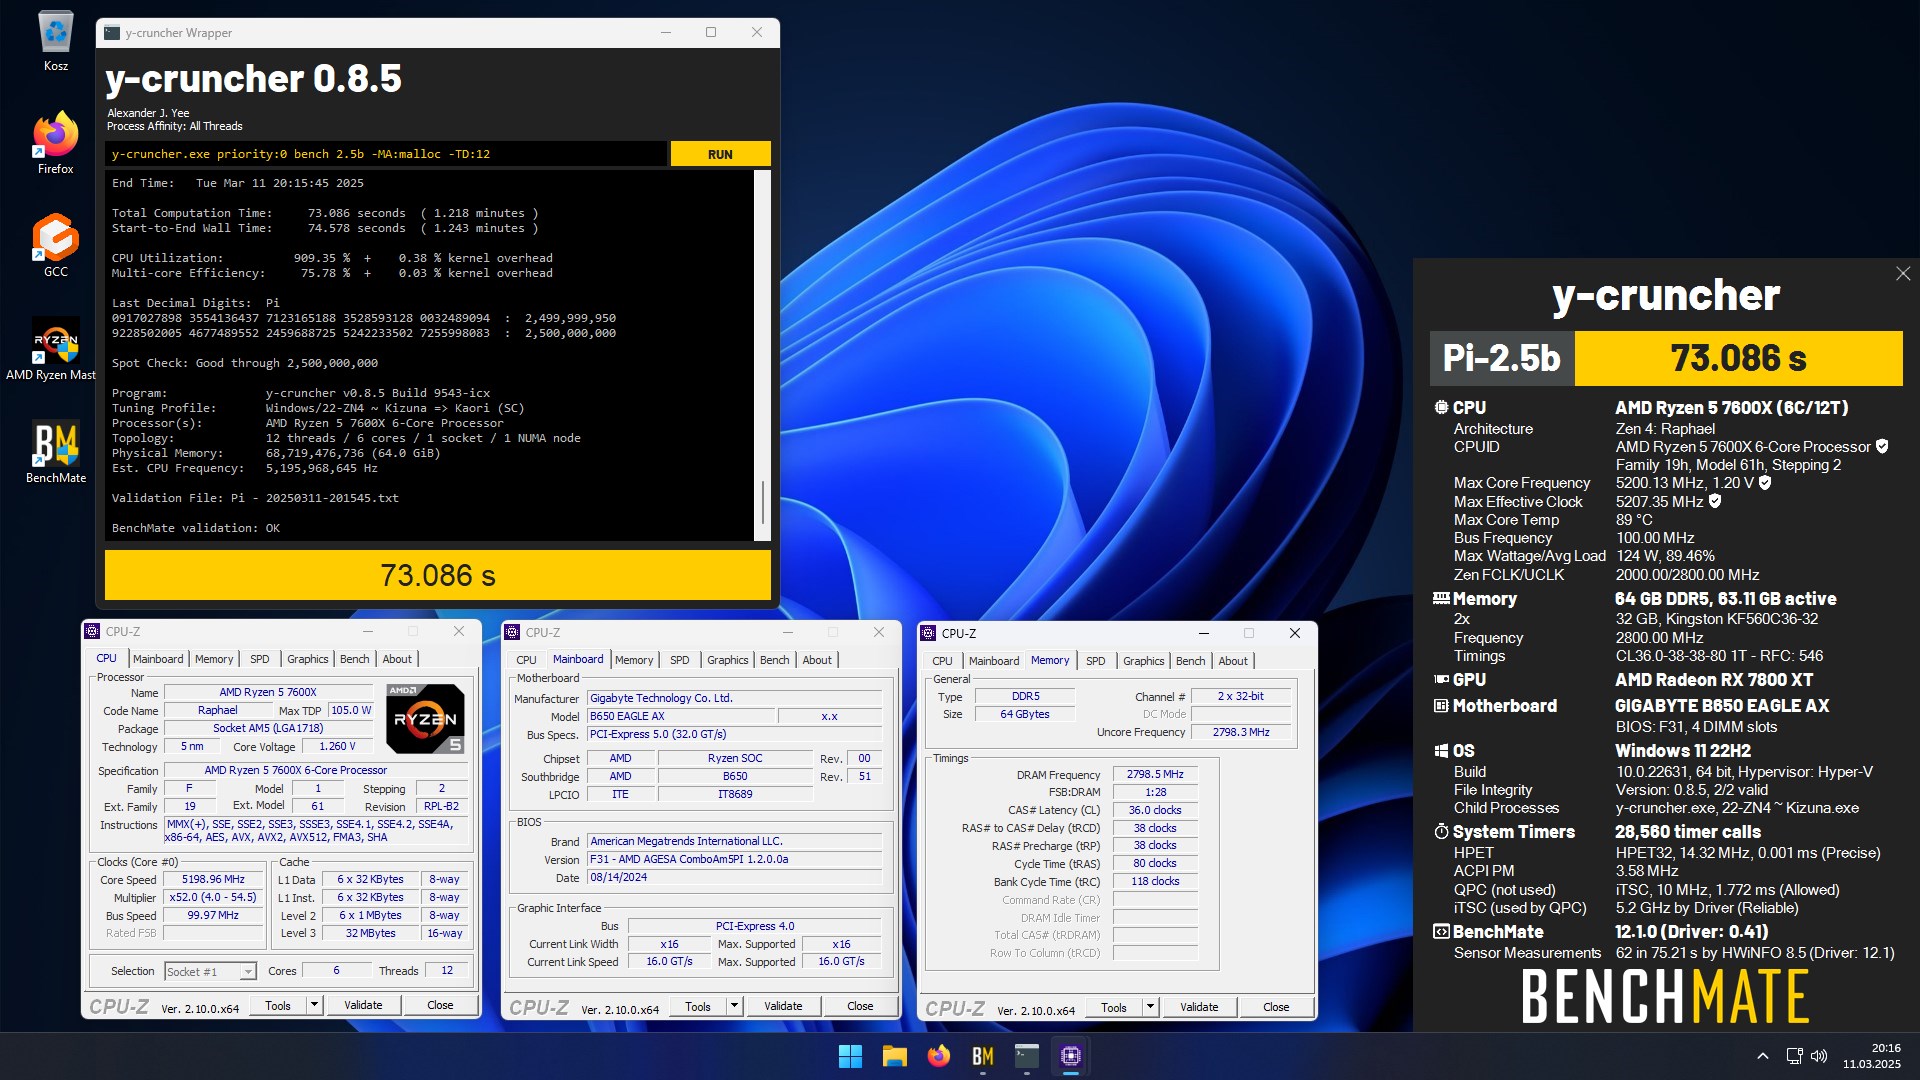Open File Explorer from the taskbar
The height and width of the screenshot is (1080, 1920).
click(894, 1056)
